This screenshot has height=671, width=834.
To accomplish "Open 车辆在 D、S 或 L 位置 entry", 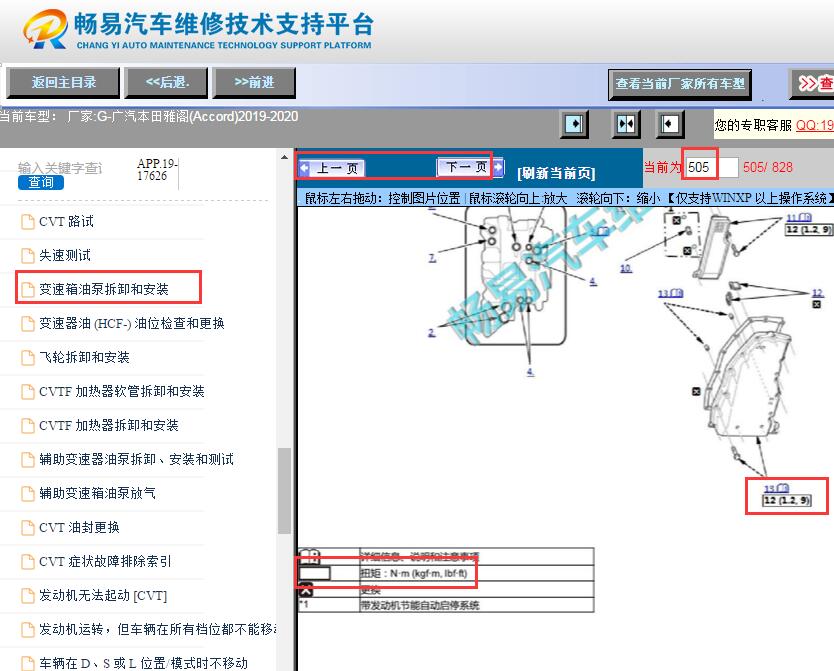I will pos(143,663).
